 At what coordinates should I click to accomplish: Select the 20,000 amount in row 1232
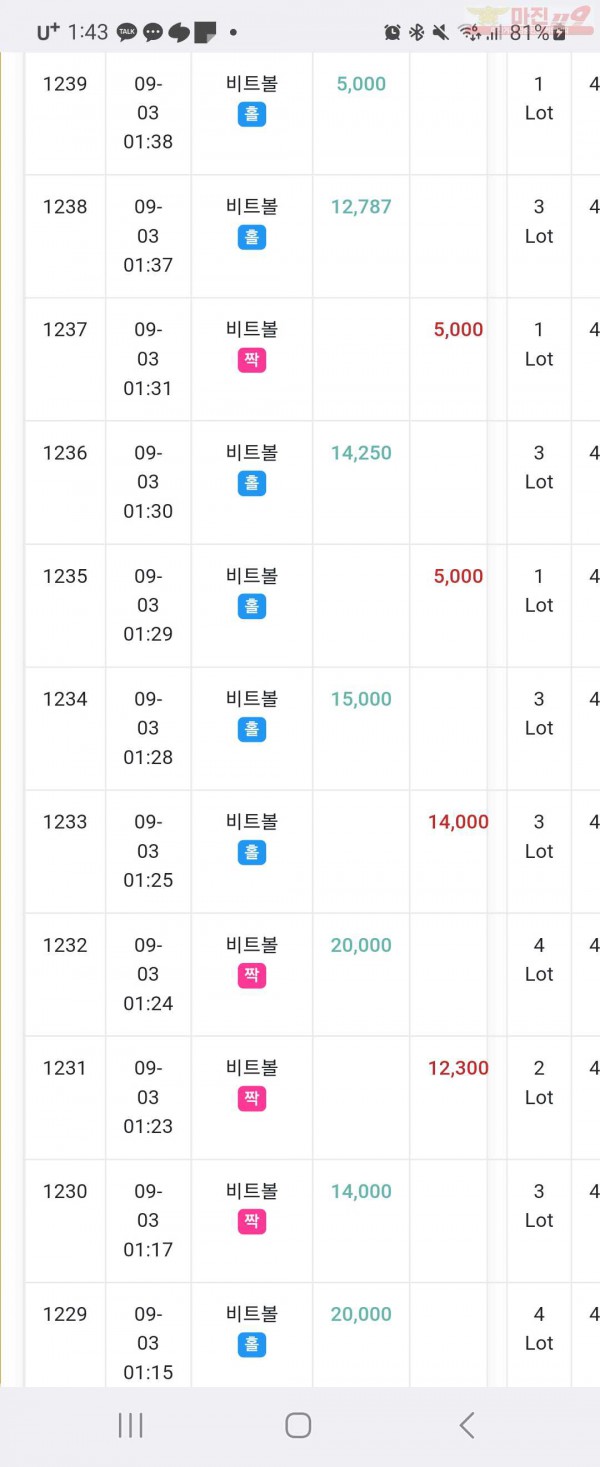[x=361, y=945]
